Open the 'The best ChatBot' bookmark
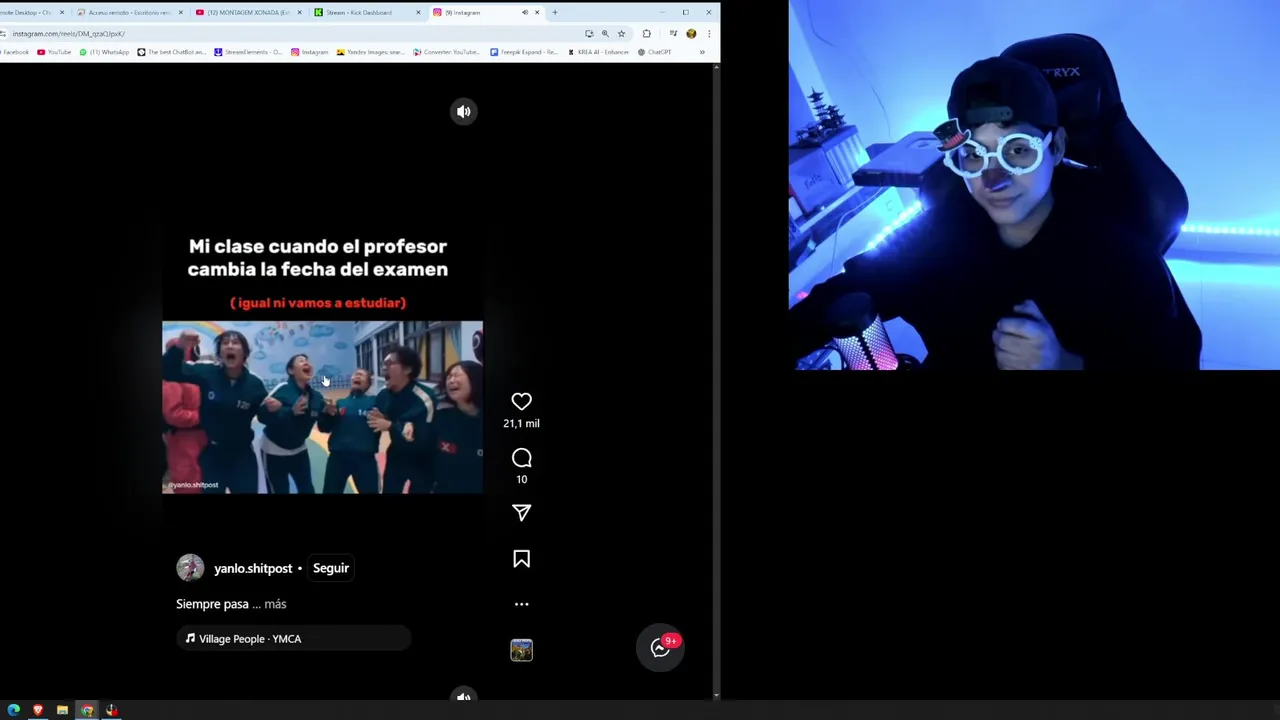1280x720 pixels. tap(171, 52)
